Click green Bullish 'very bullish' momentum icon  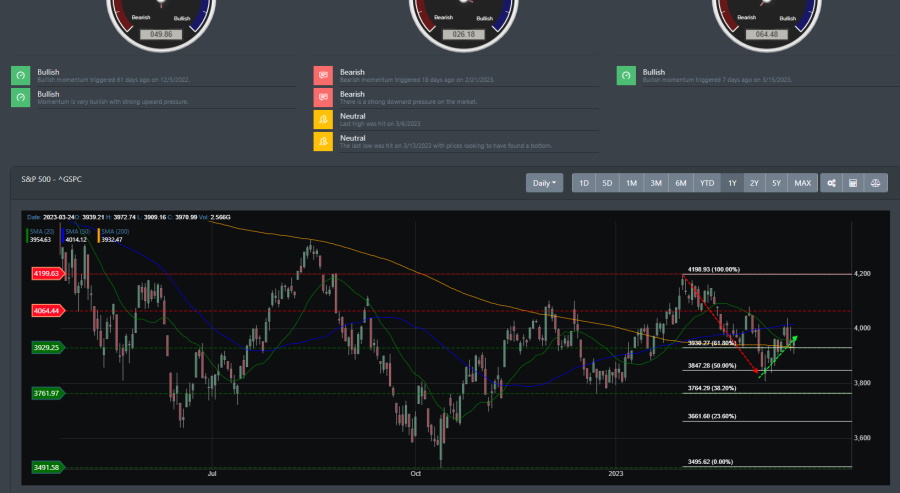tap(21, 98)
